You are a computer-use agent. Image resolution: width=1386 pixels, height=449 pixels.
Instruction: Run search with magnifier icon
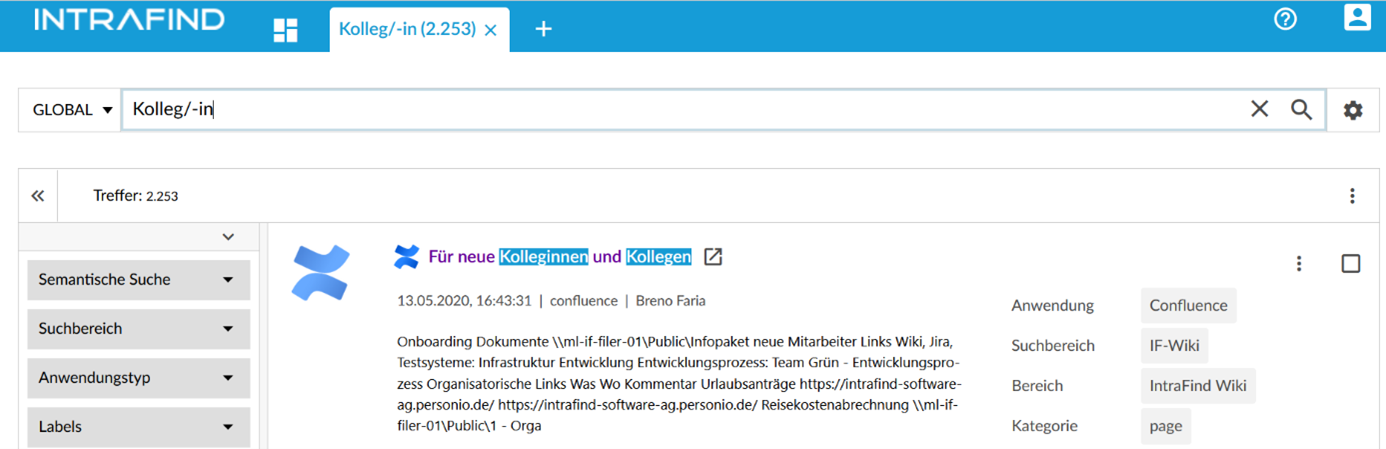click(1301, 109)
